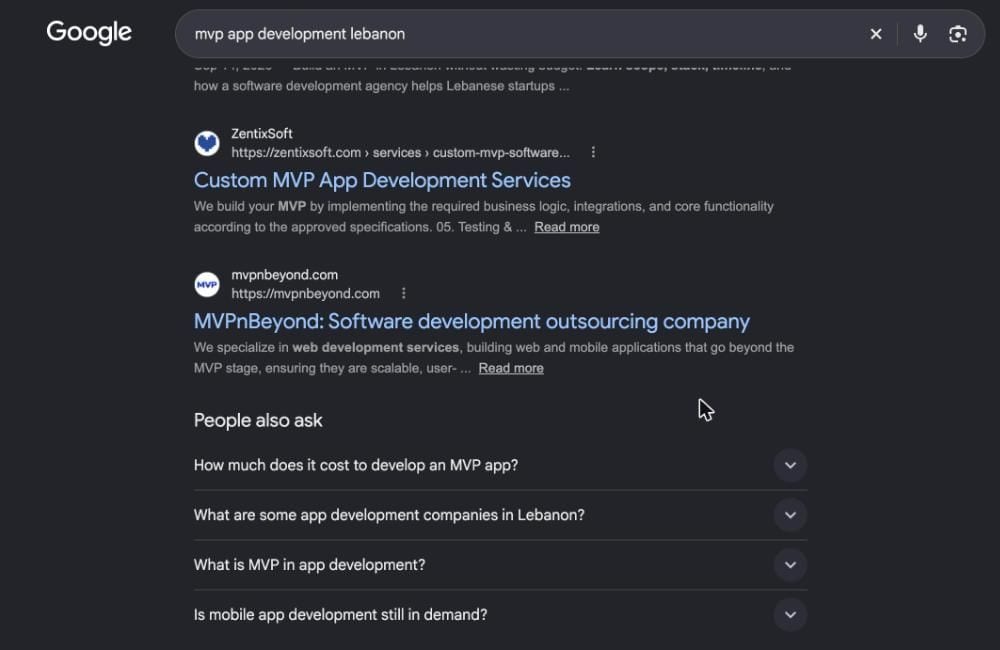Open more options for ZentixSoft result

tap(593, 152)
